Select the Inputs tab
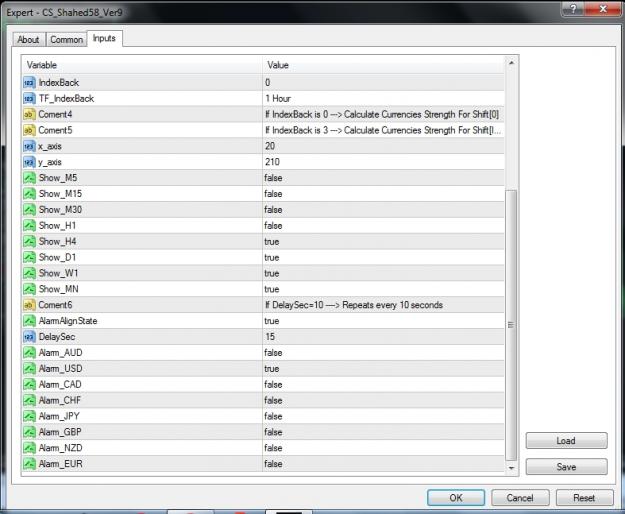The height and width of the screenshot is (514, 625). click(x=104, y=38)
